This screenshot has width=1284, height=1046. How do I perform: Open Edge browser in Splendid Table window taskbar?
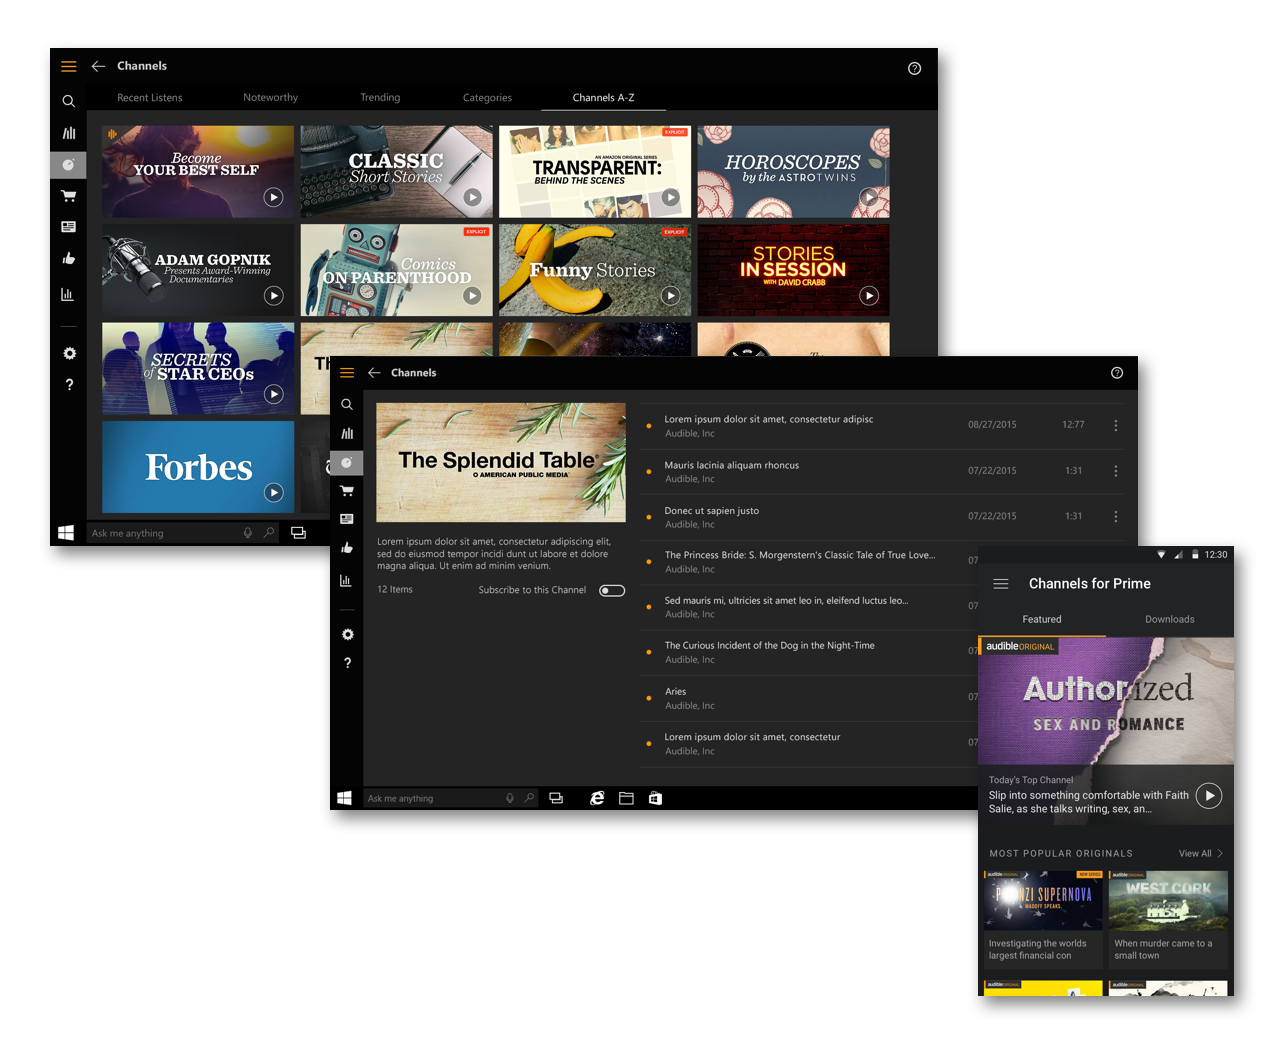click(597, 798)
